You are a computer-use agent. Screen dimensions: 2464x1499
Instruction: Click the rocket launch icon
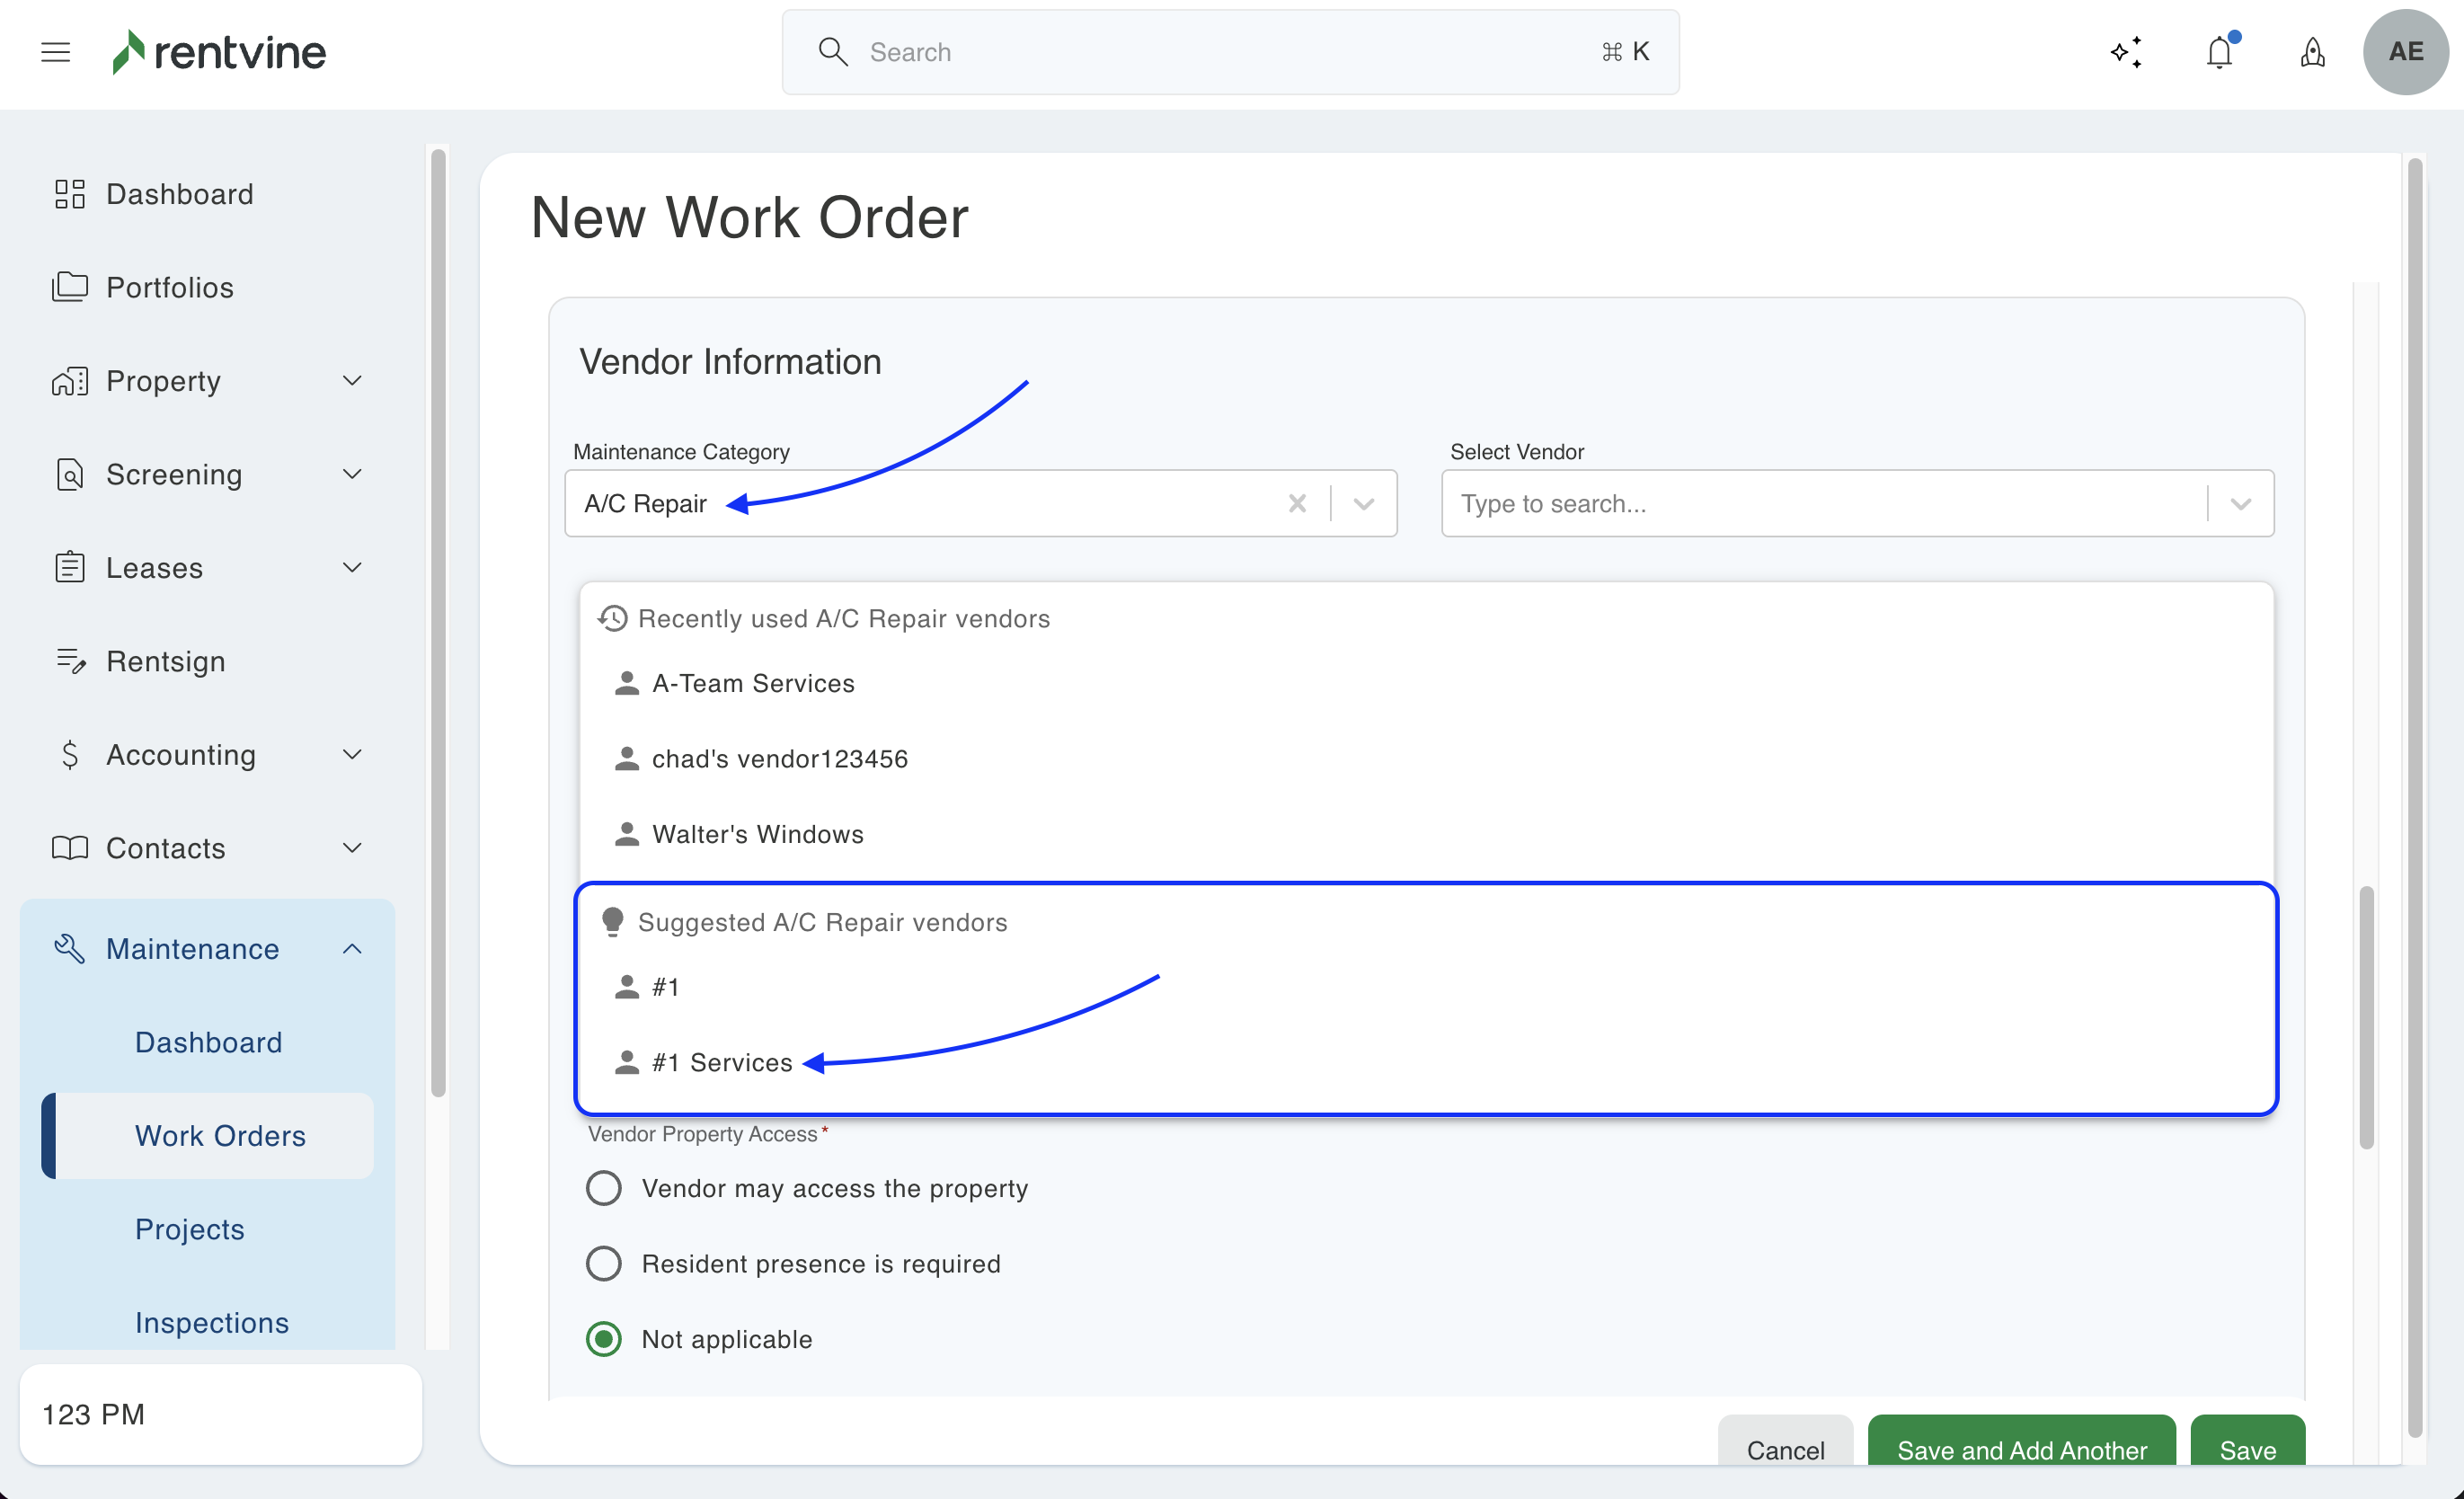[2312, 52]
